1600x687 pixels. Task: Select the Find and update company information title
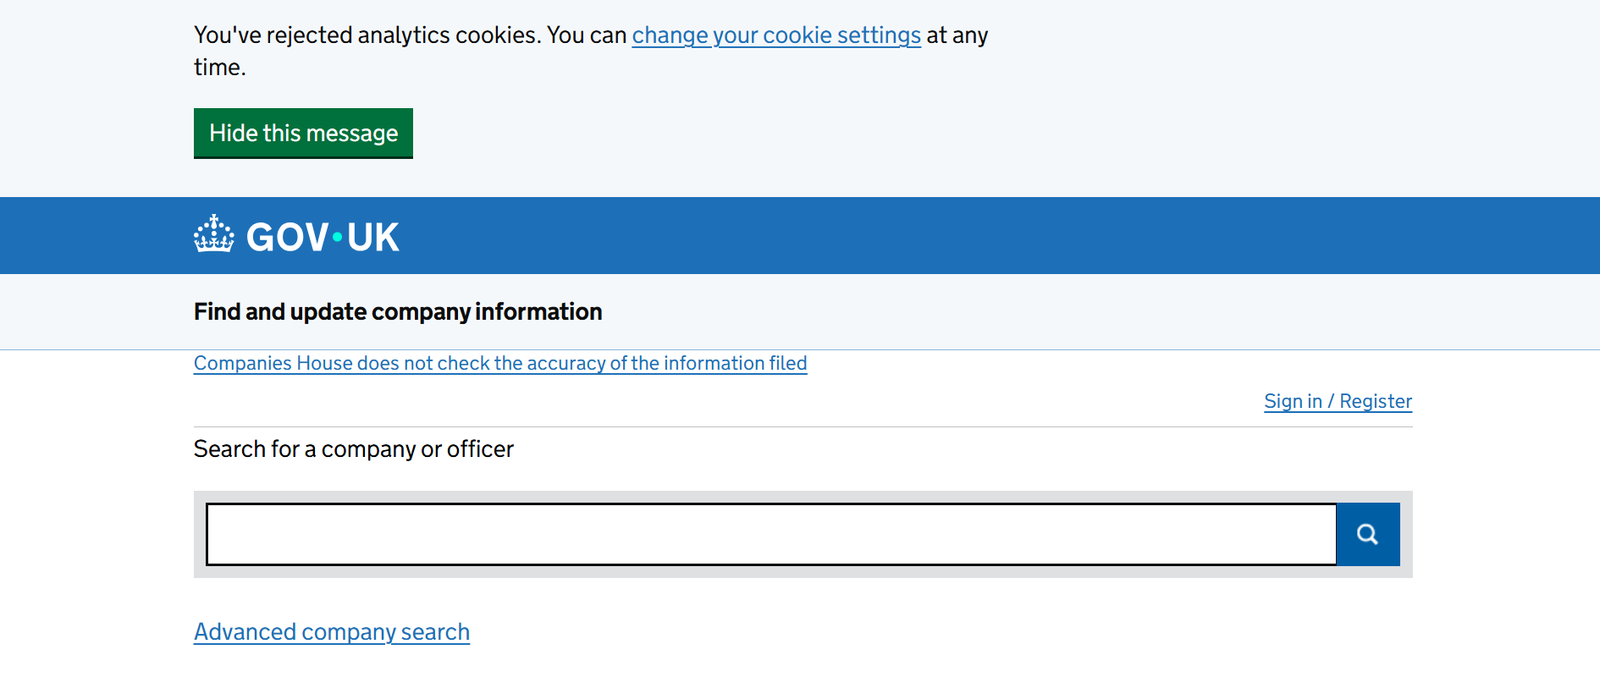pyautogui.click(x=398, y=312)
